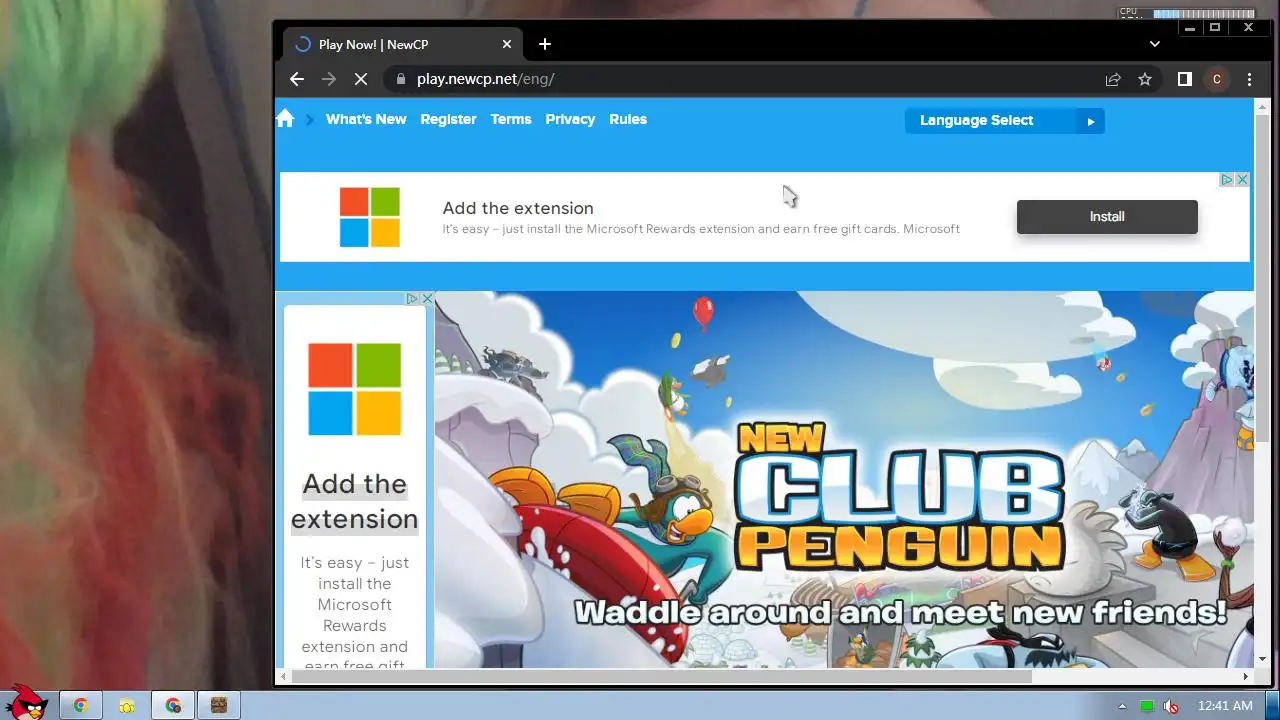Click the muted volume tray icon
The height and width of the screenshot is (720, 1280).
coord(1170,706)
